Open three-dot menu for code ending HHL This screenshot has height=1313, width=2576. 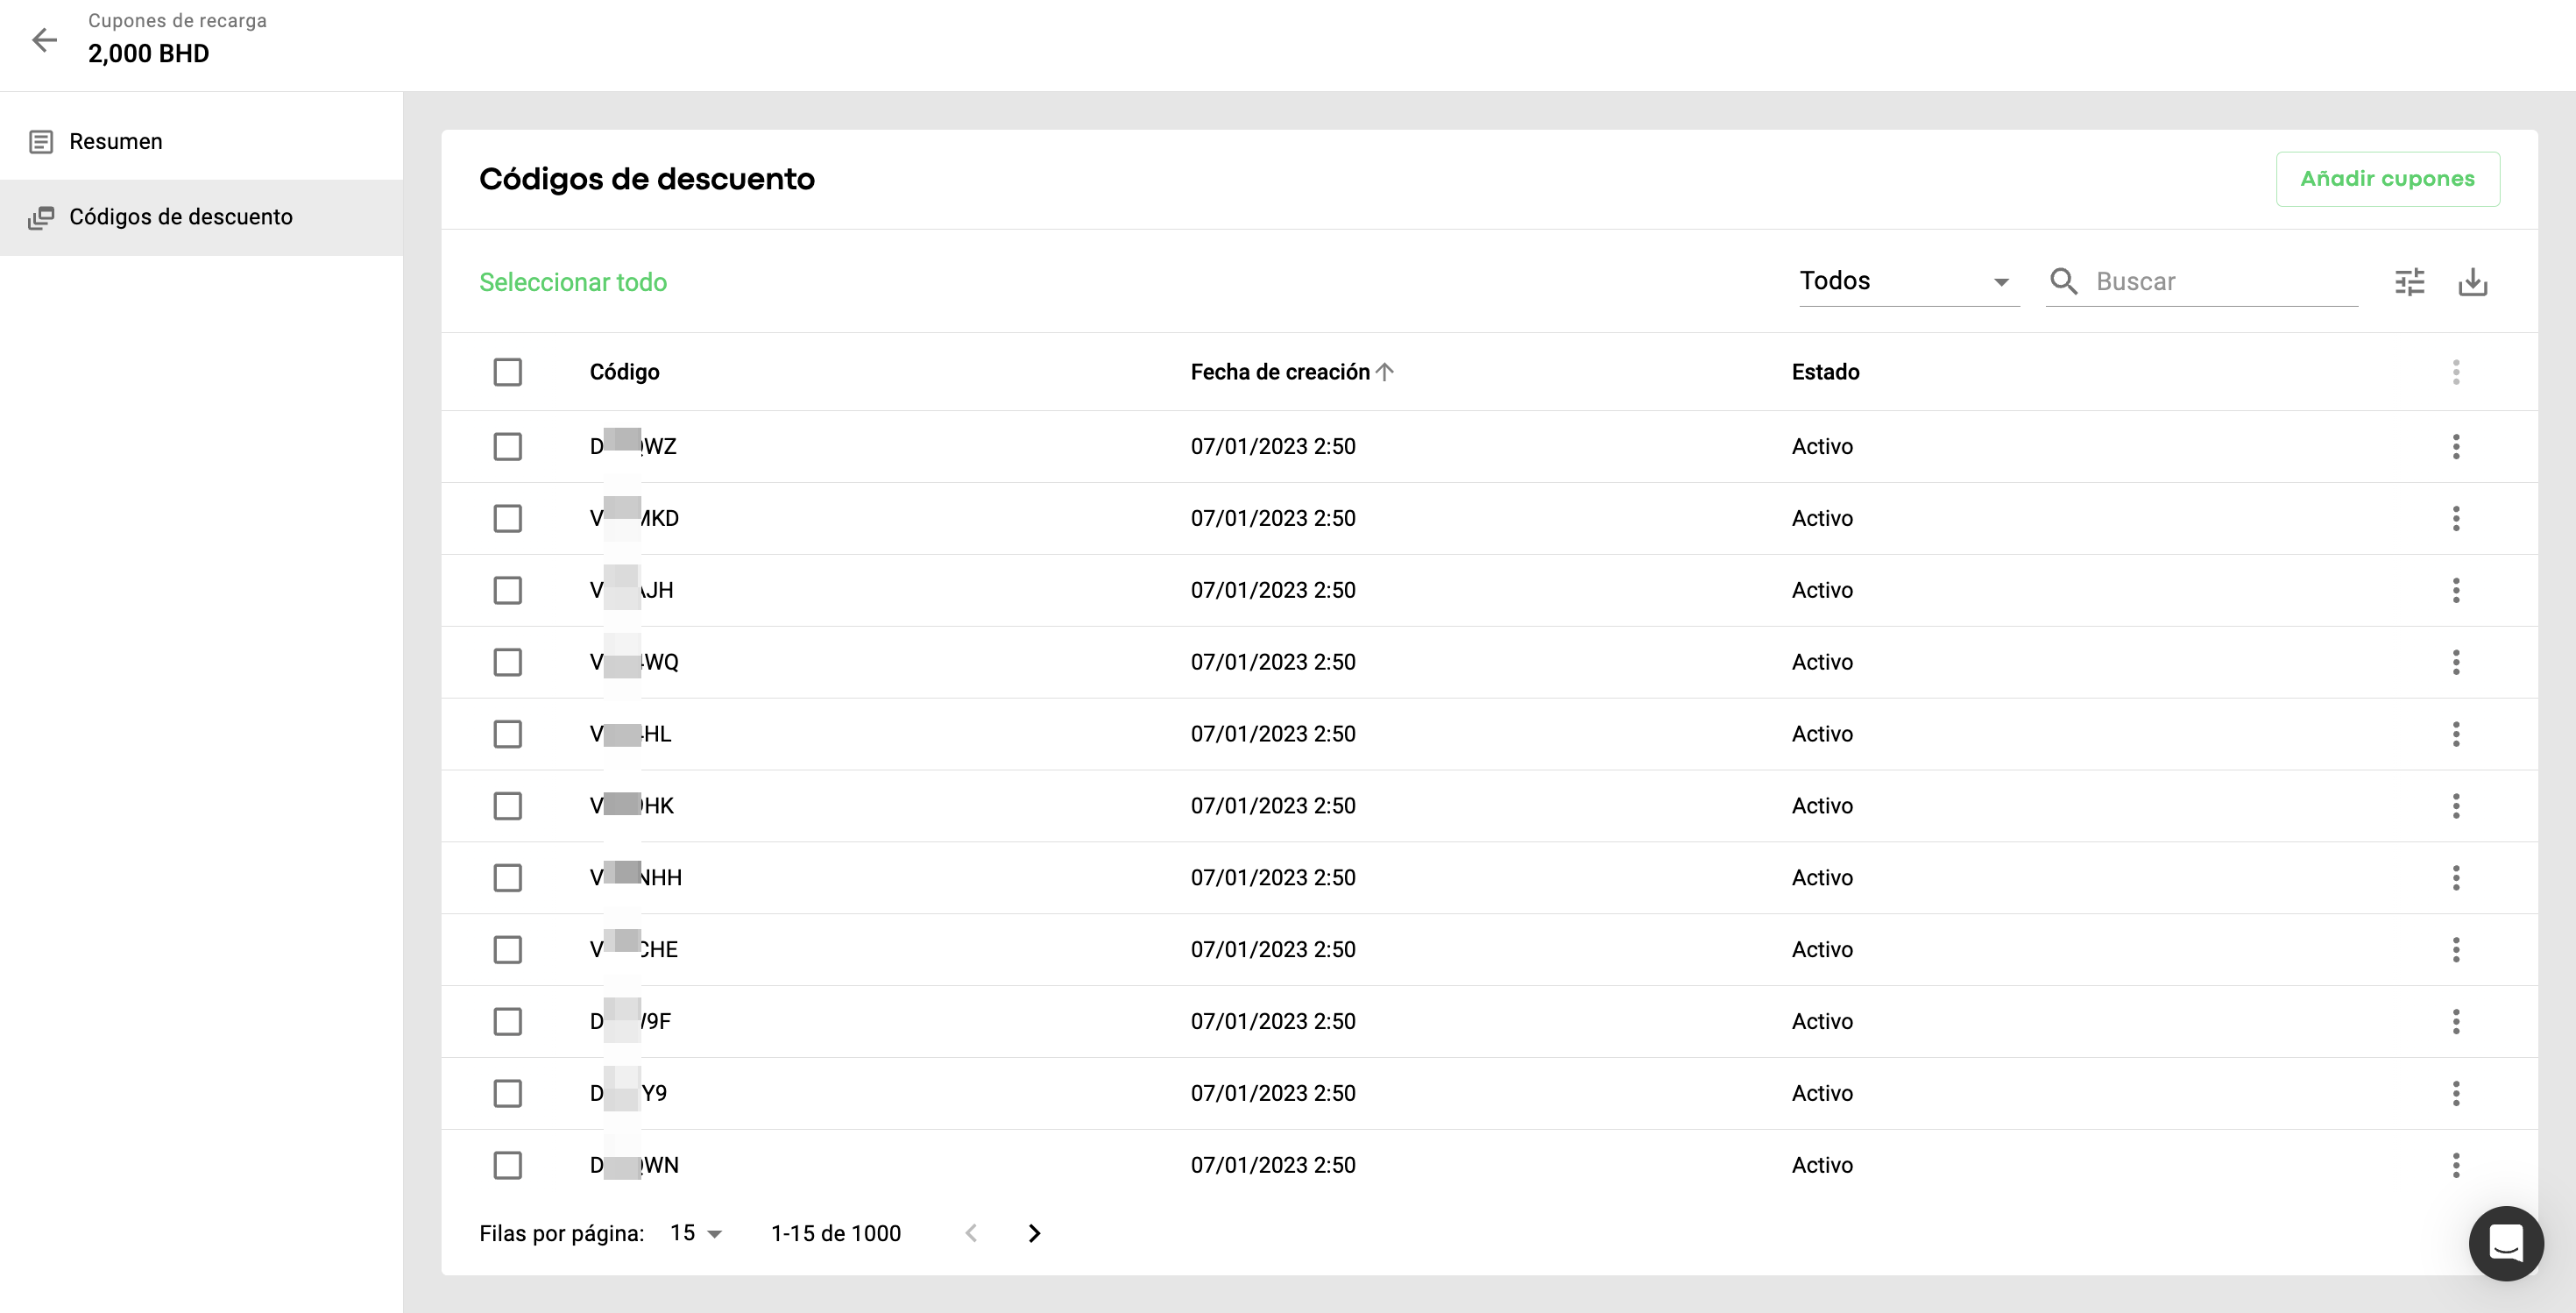point(2455,734)
